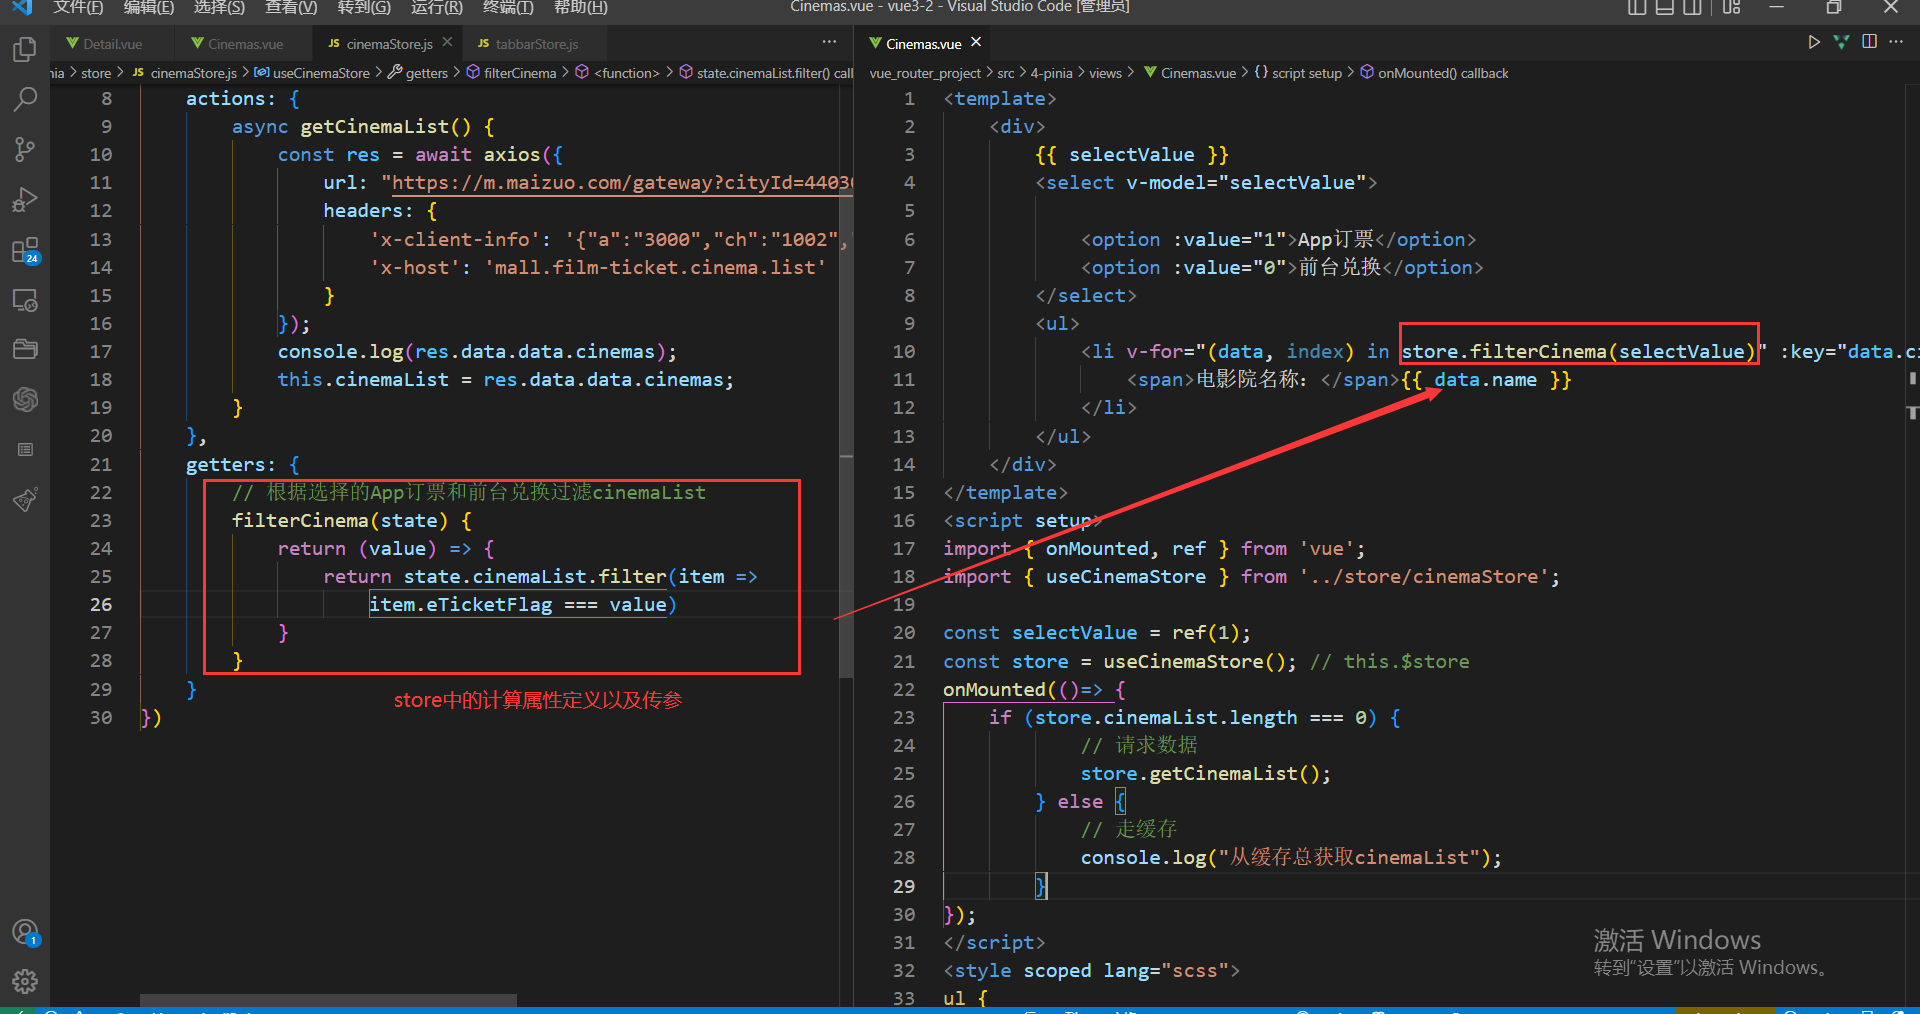Expand the right-editor Cinemas.vue breadcrumb
This screenshot has height=1014, width=1920.
1189,73
